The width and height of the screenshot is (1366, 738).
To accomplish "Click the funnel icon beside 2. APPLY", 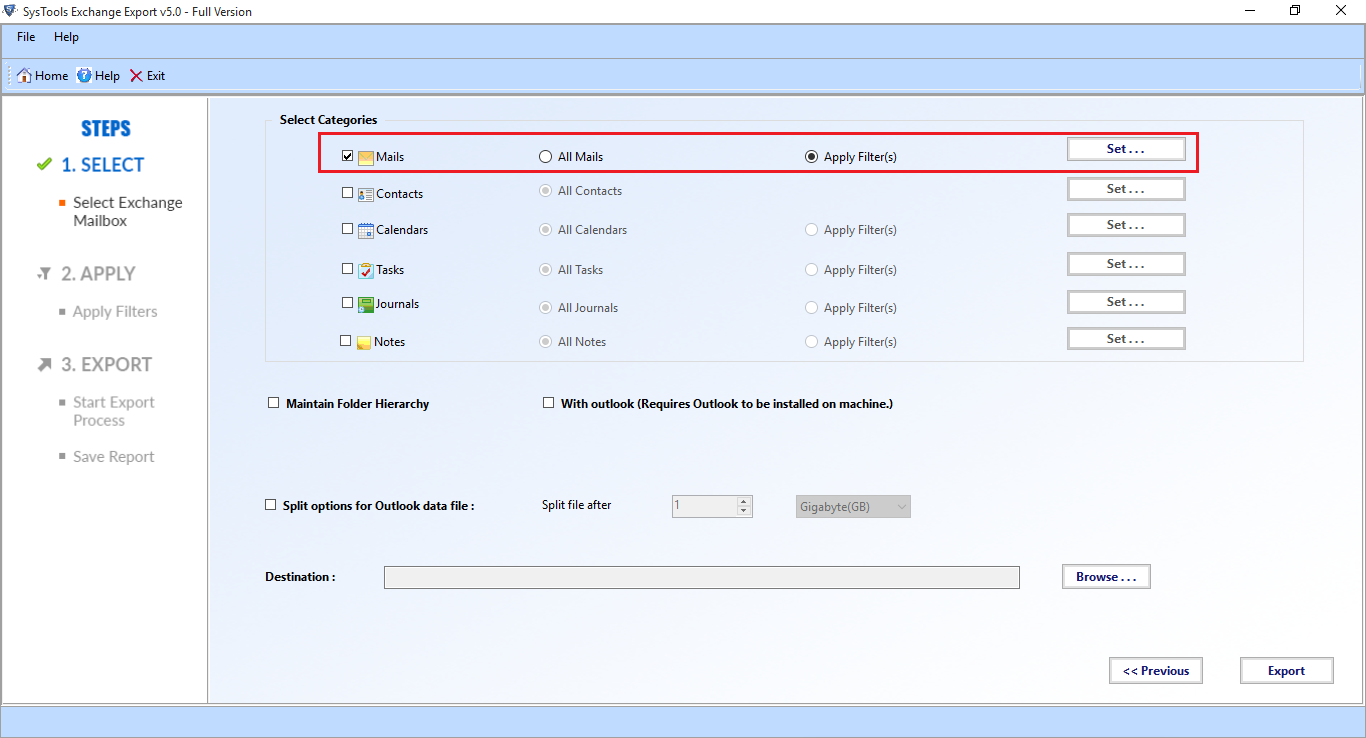I will pos(44,274).
